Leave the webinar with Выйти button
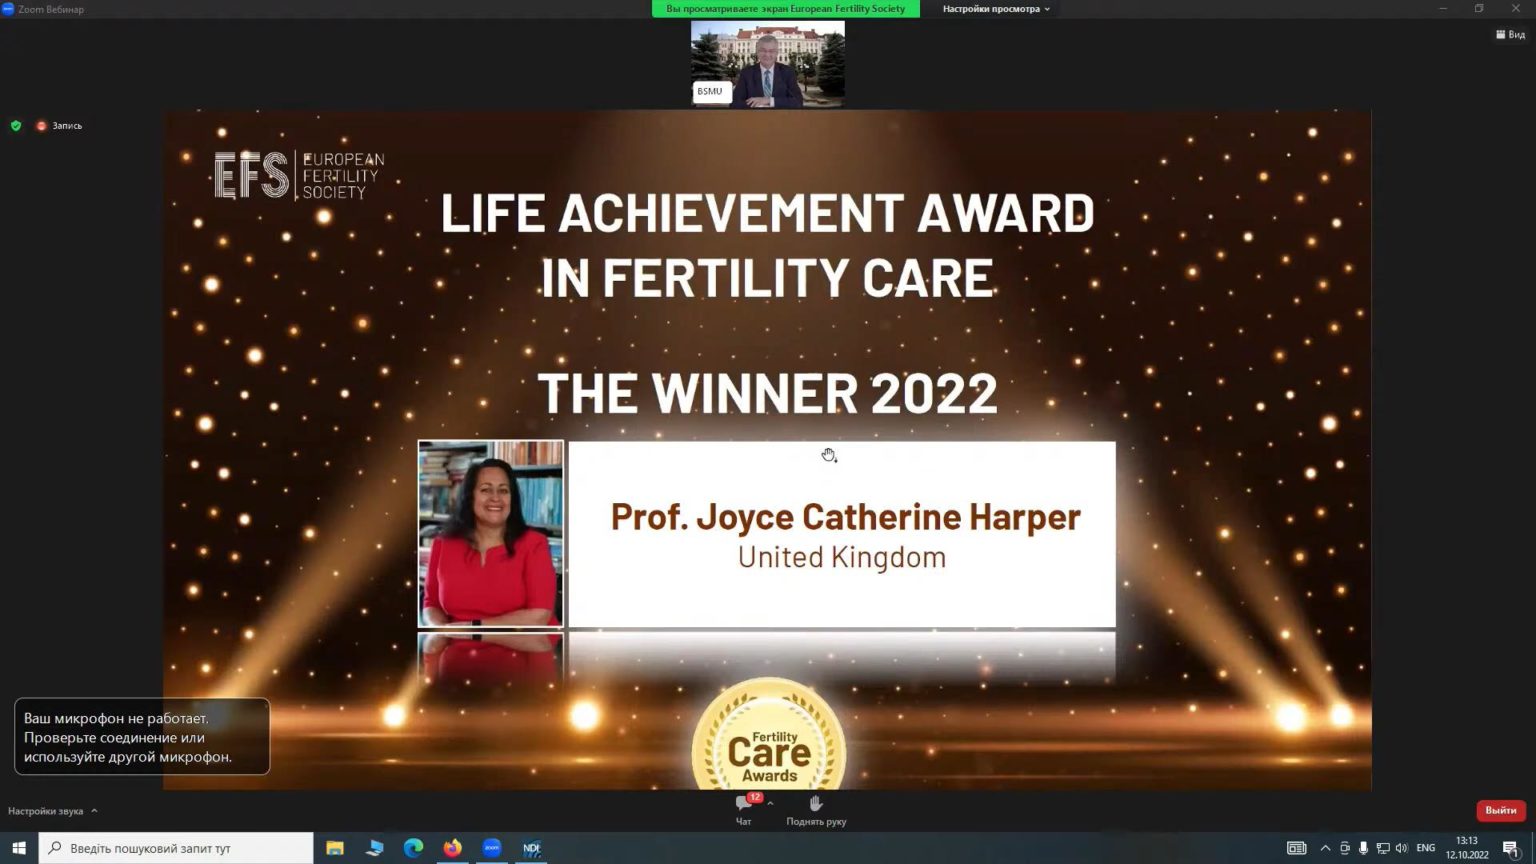 (x=1500, y=810)
